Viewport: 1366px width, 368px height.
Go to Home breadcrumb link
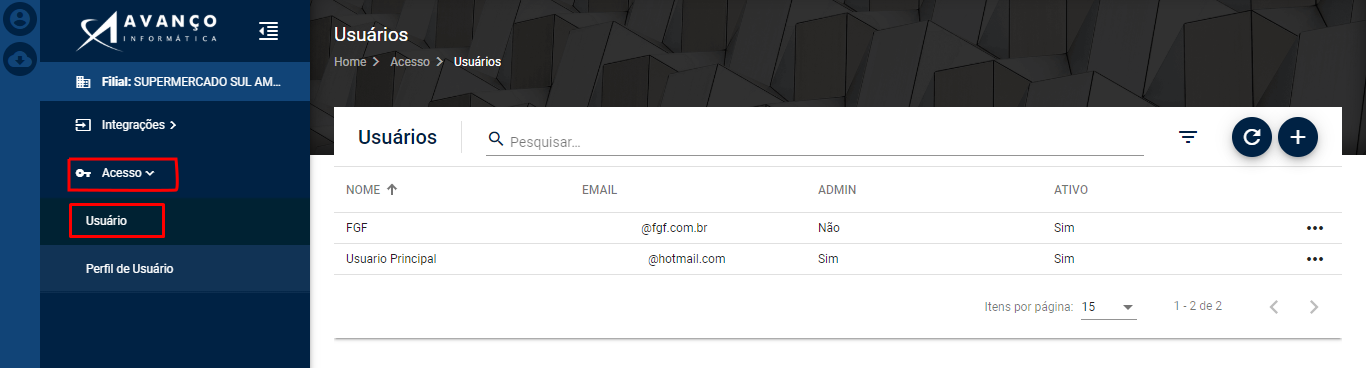pos(350,62)
